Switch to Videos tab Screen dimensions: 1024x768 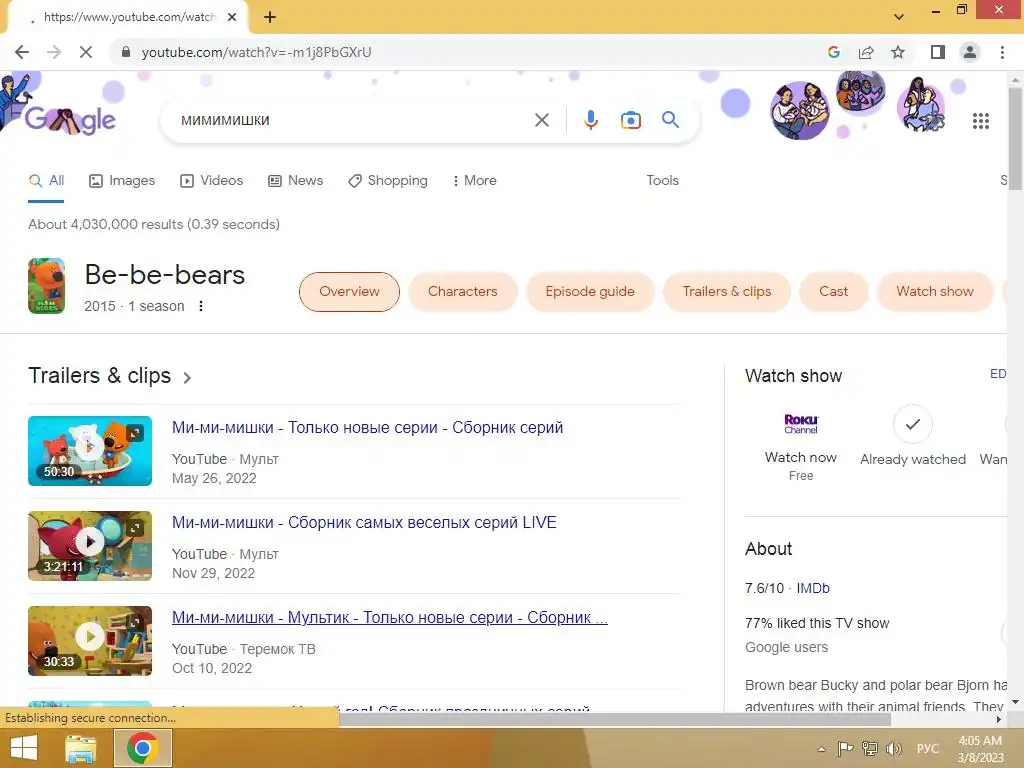pos(211,181)
